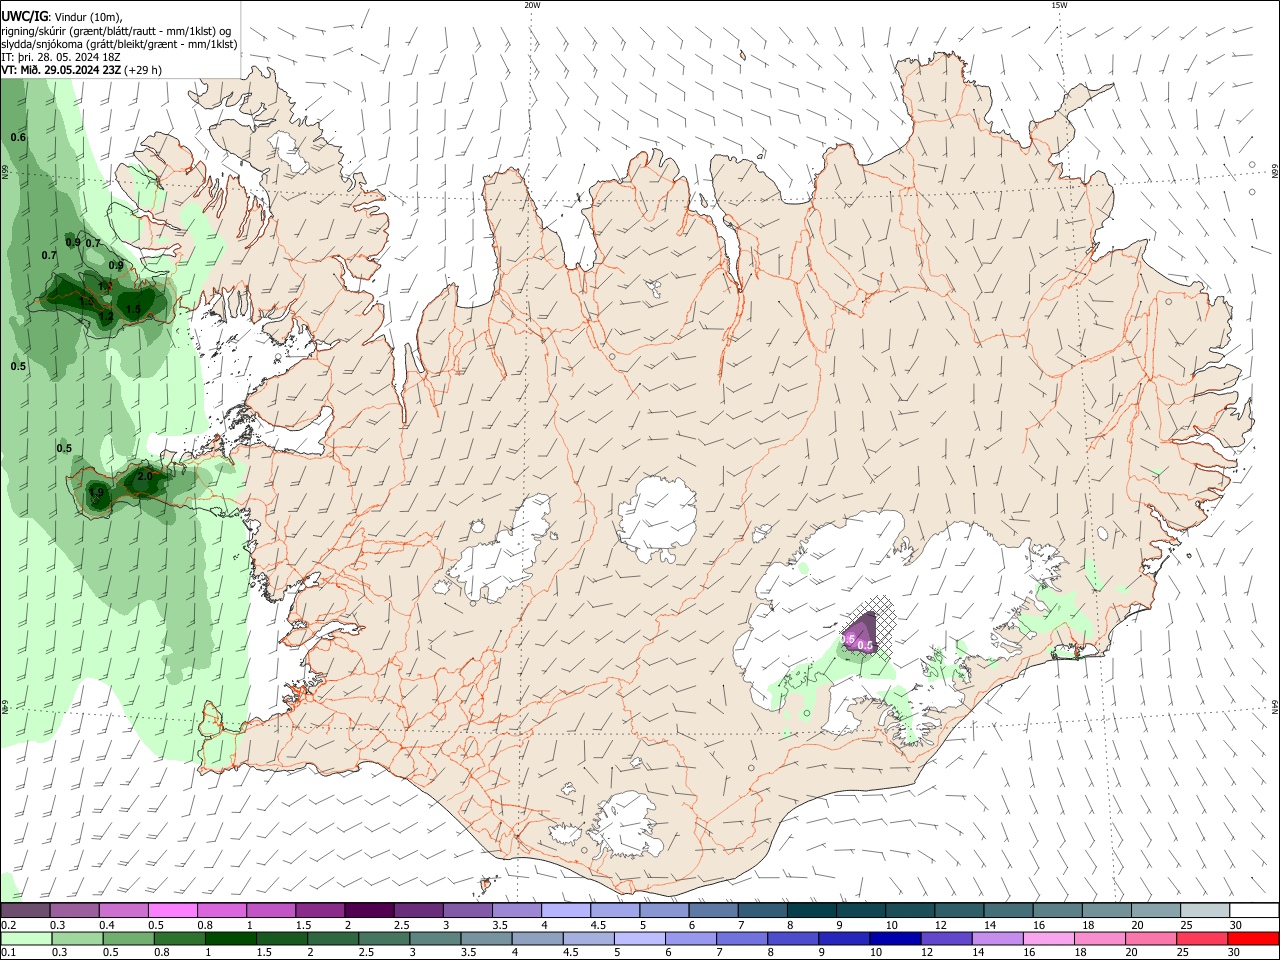Screen dimensions: 1280x960
Task: Click the '(+29 h)' forecast offset text
Action: click(144, 70)
